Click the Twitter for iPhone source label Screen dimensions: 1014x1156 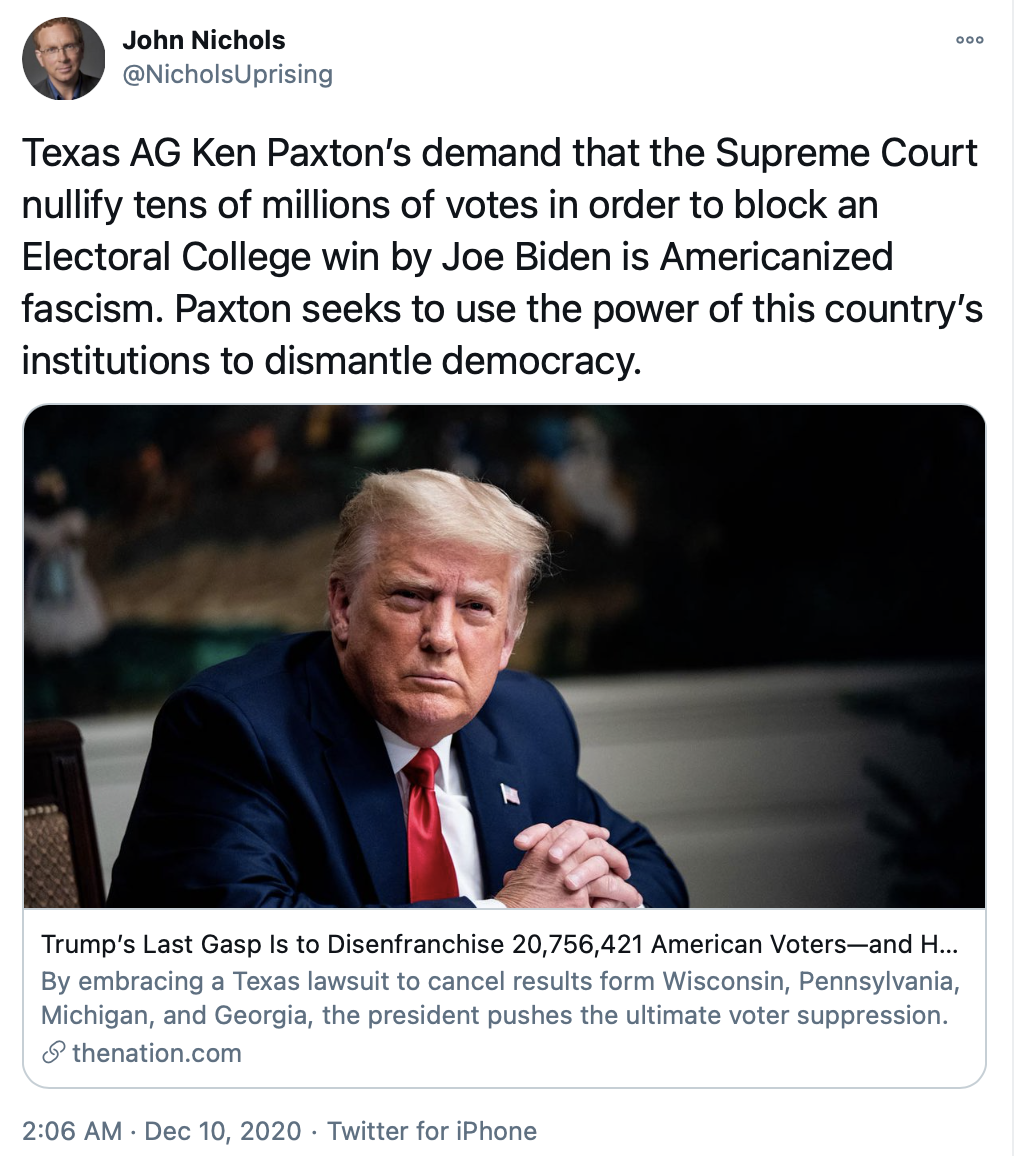pyautogui.click(x=432, y=1131)
